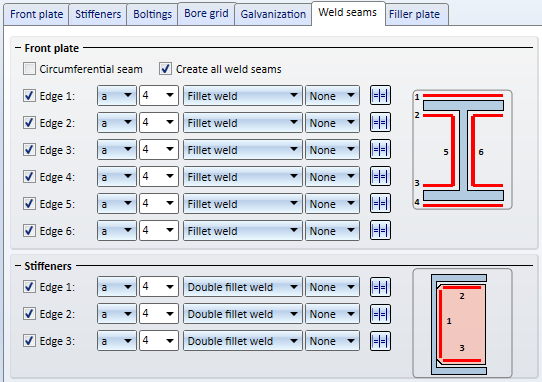
Task: Expand the Fillet weld dropdown for Front plate Edge 1
Action: coord(243,95)
